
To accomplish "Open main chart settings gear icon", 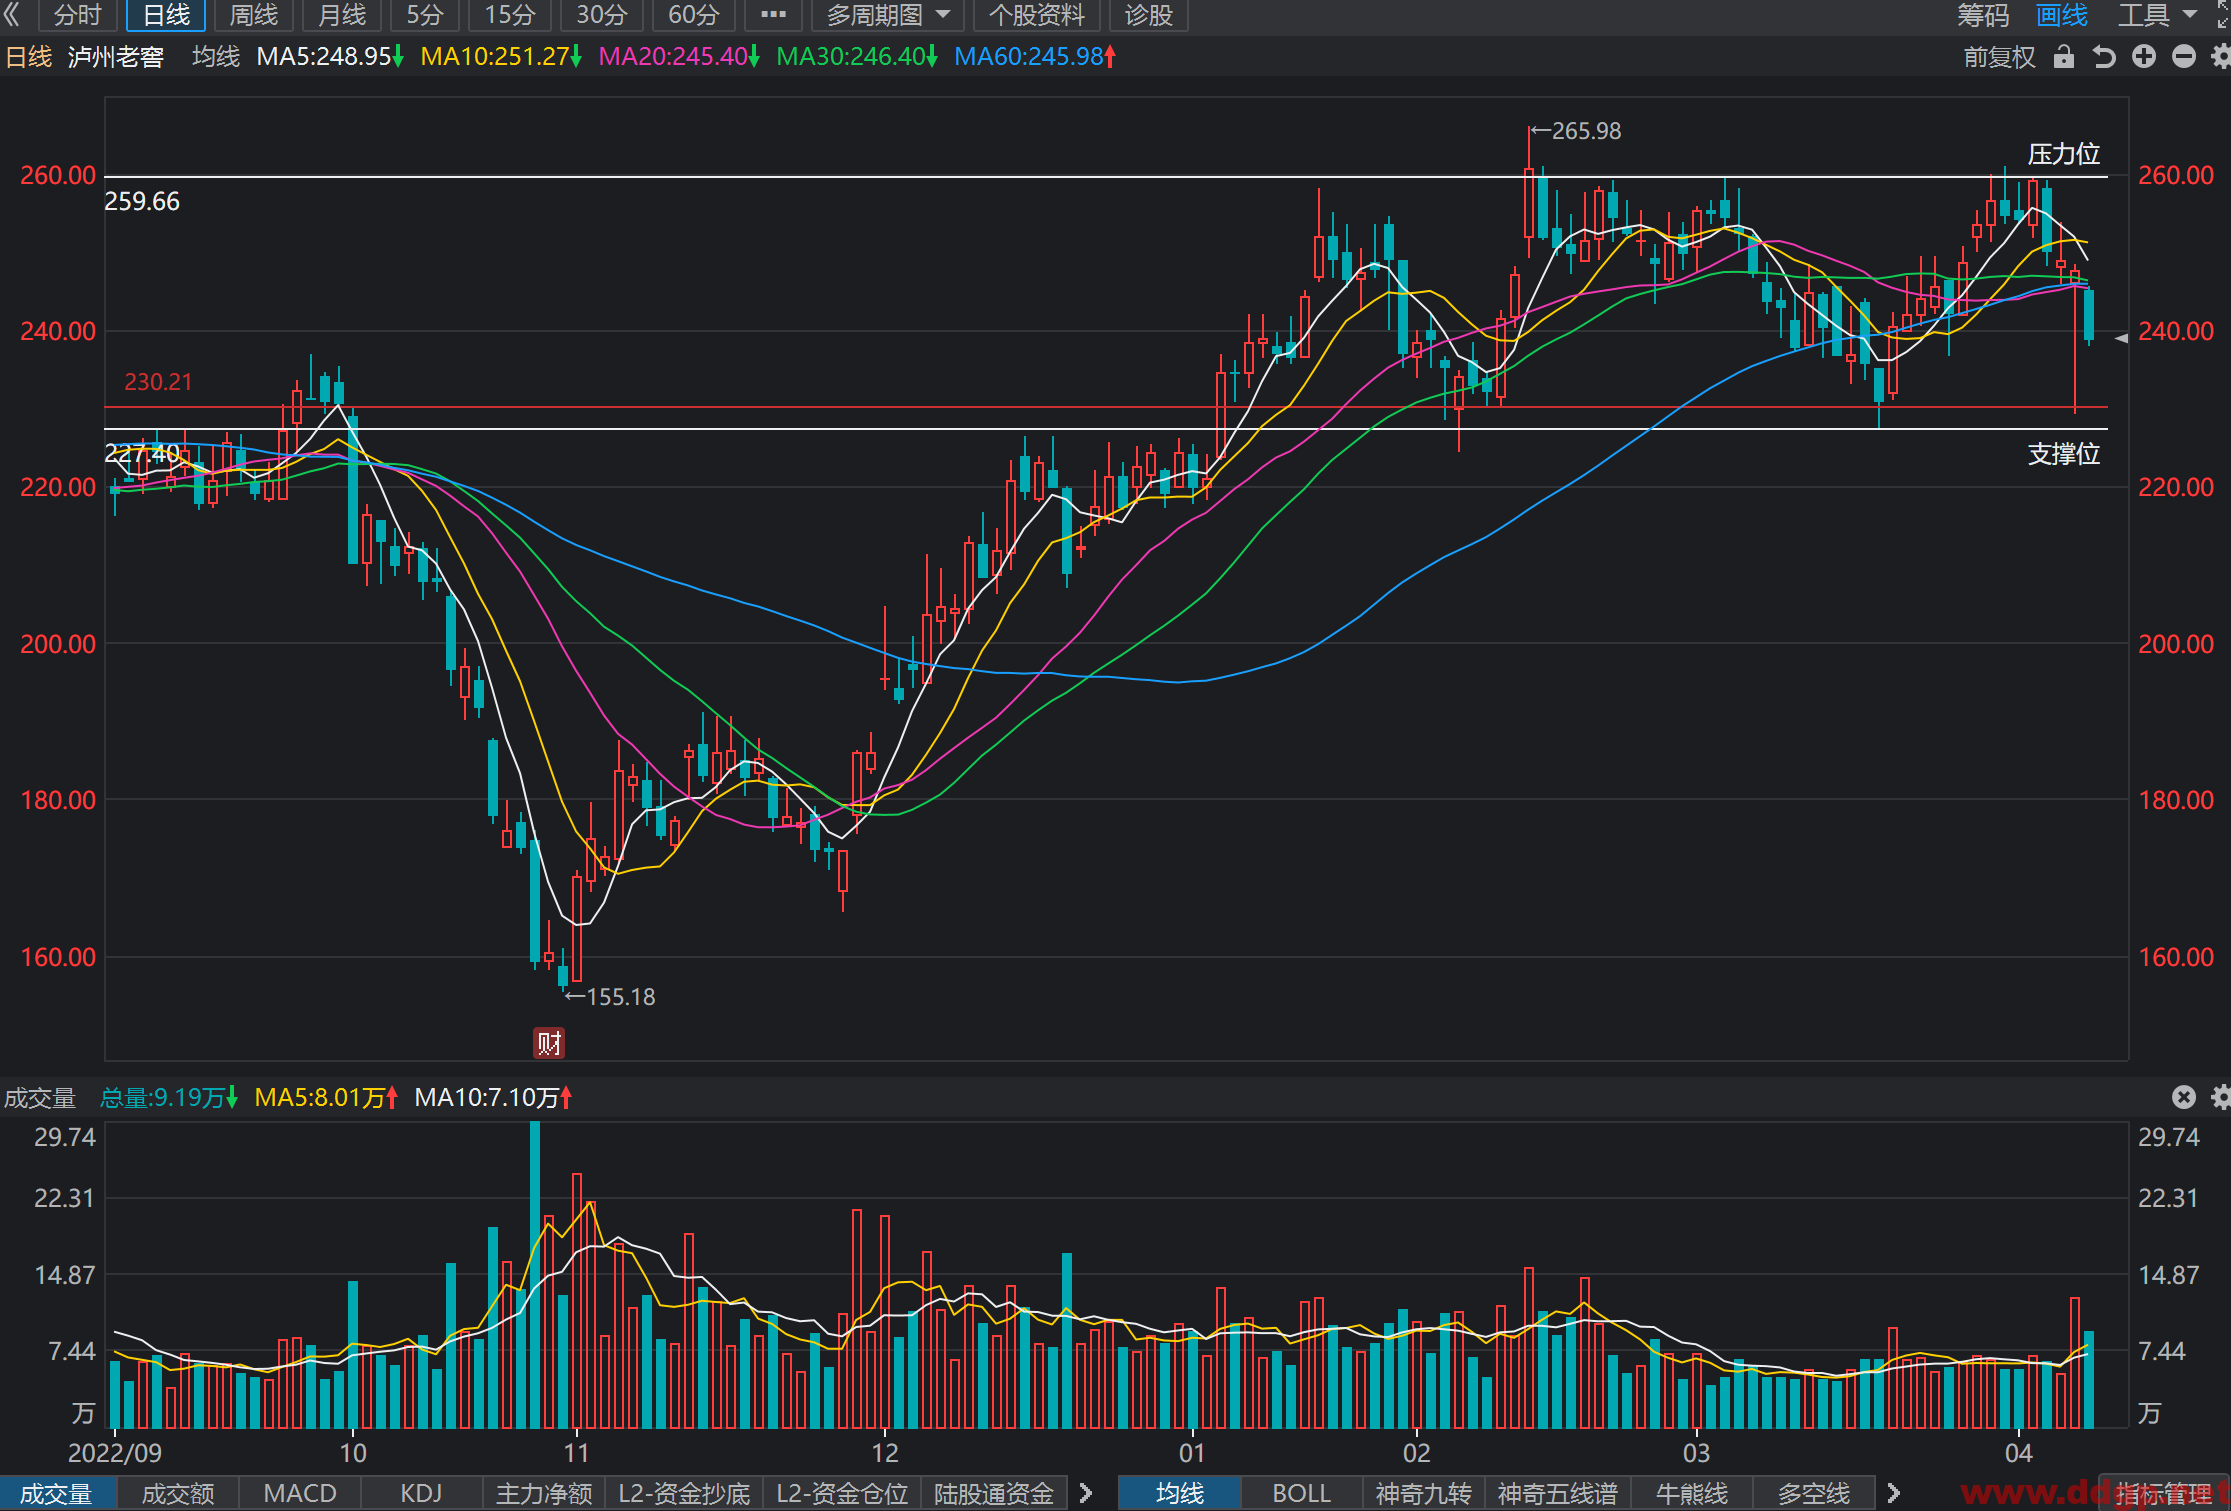I will click(x=2221, y=57).
